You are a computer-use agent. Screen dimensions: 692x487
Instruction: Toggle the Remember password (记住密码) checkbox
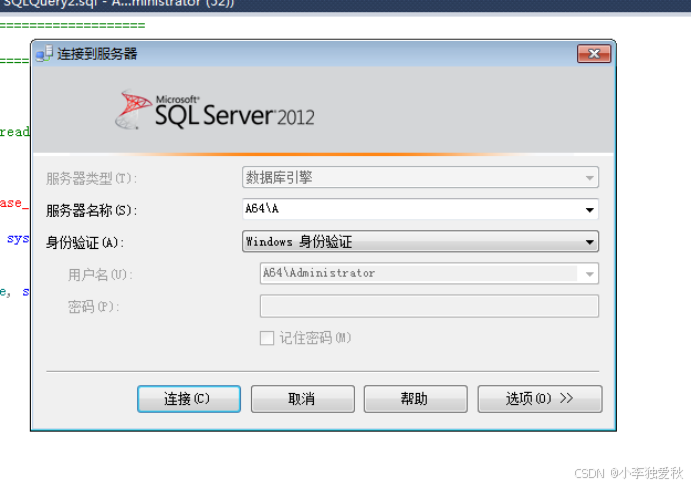(x=267, y=338)
